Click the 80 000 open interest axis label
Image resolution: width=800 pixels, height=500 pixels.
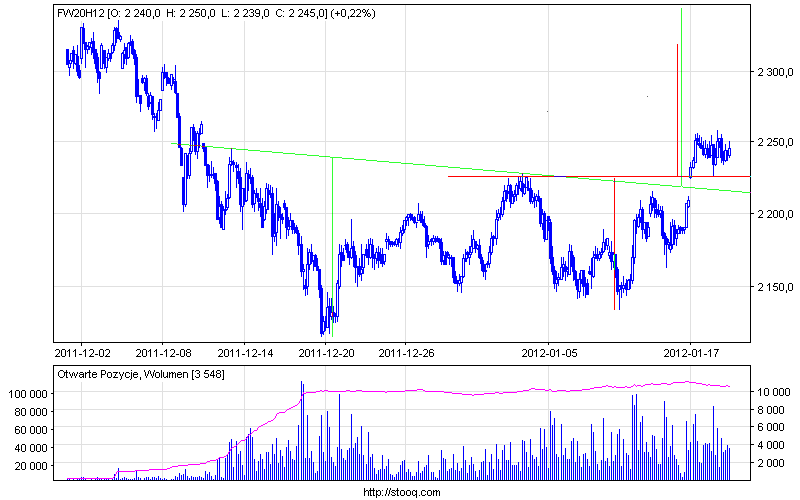(31, 412)
